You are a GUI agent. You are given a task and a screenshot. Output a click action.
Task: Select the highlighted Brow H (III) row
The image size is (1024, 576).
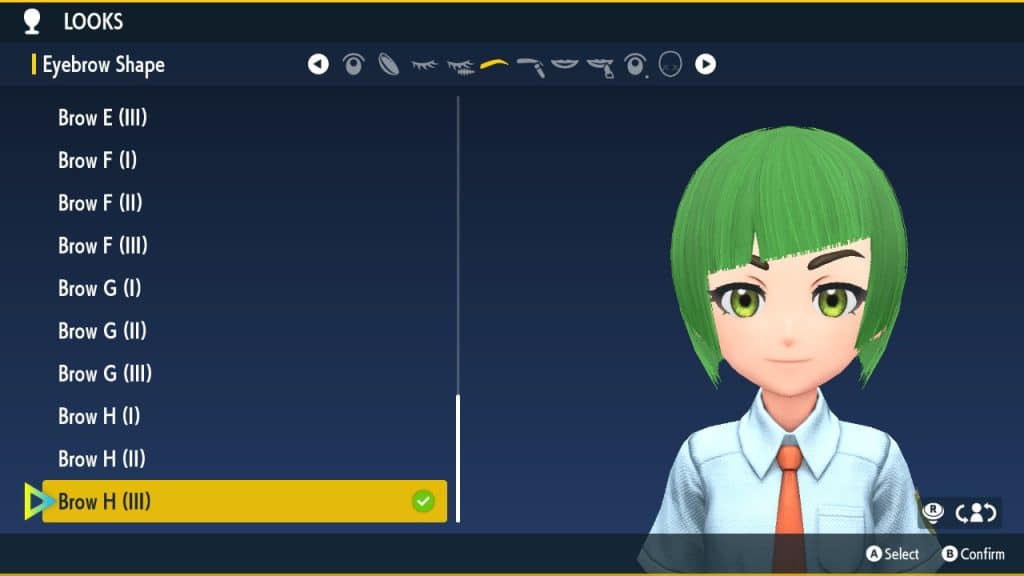click(x=244, y=502)
